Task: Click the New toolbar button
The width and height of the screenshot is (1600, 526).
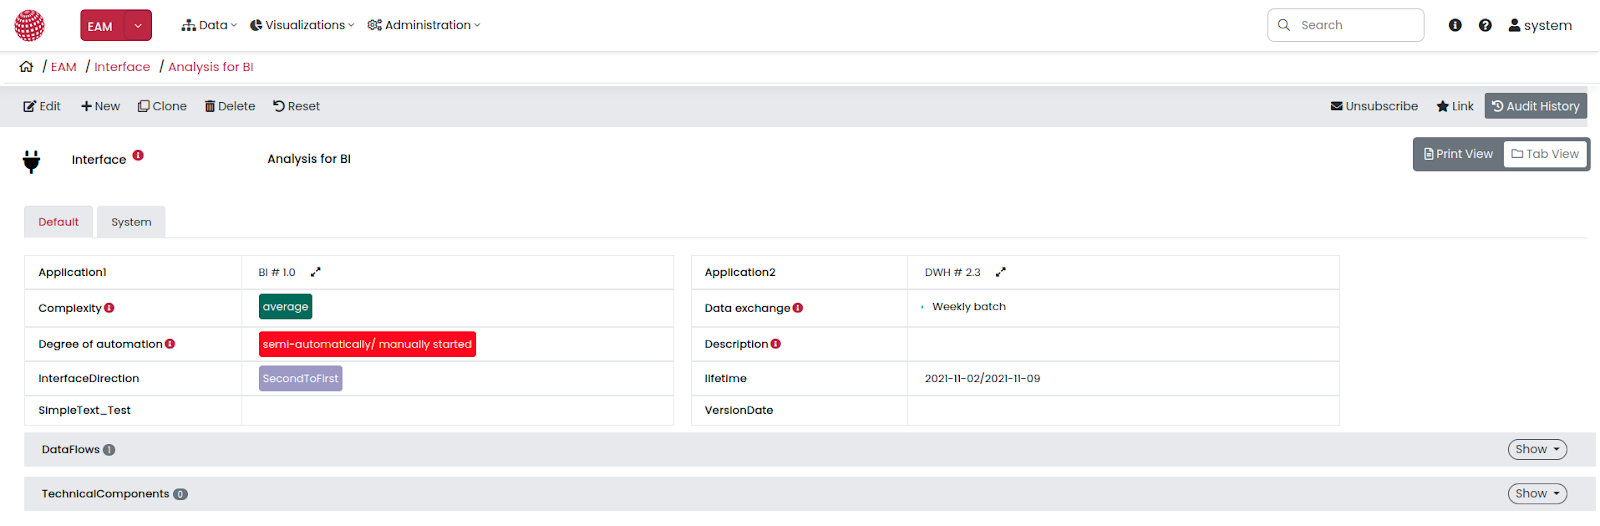Action: tap(100, 106)
